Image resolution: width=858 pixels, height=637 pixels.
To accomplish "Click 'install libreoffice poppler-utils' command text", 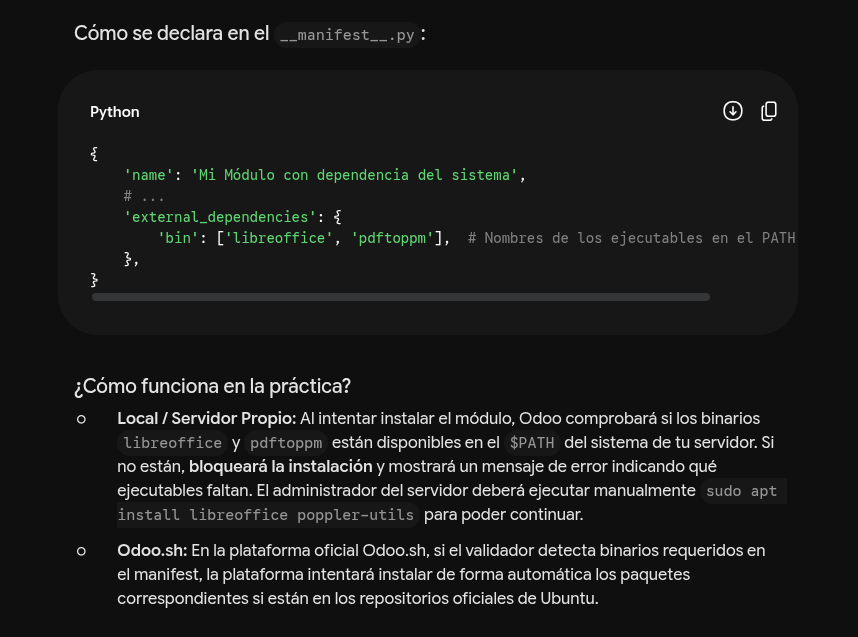I will click(x=266, y=515).
